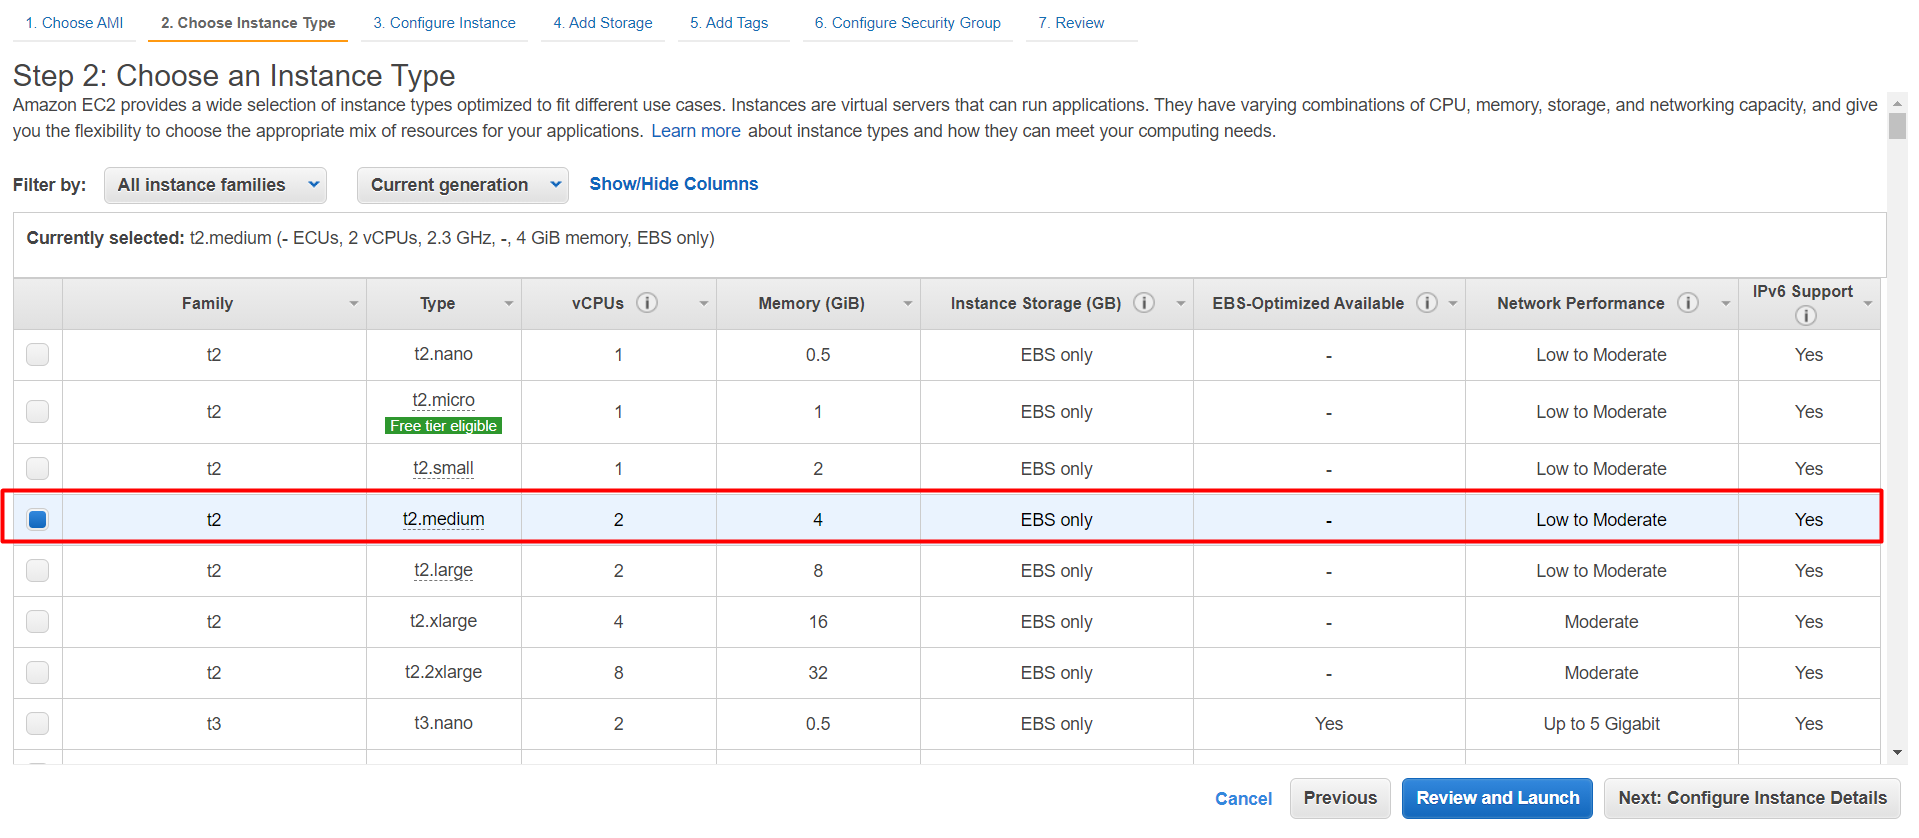Open the t2.medium type link

[x=444, y=519]
